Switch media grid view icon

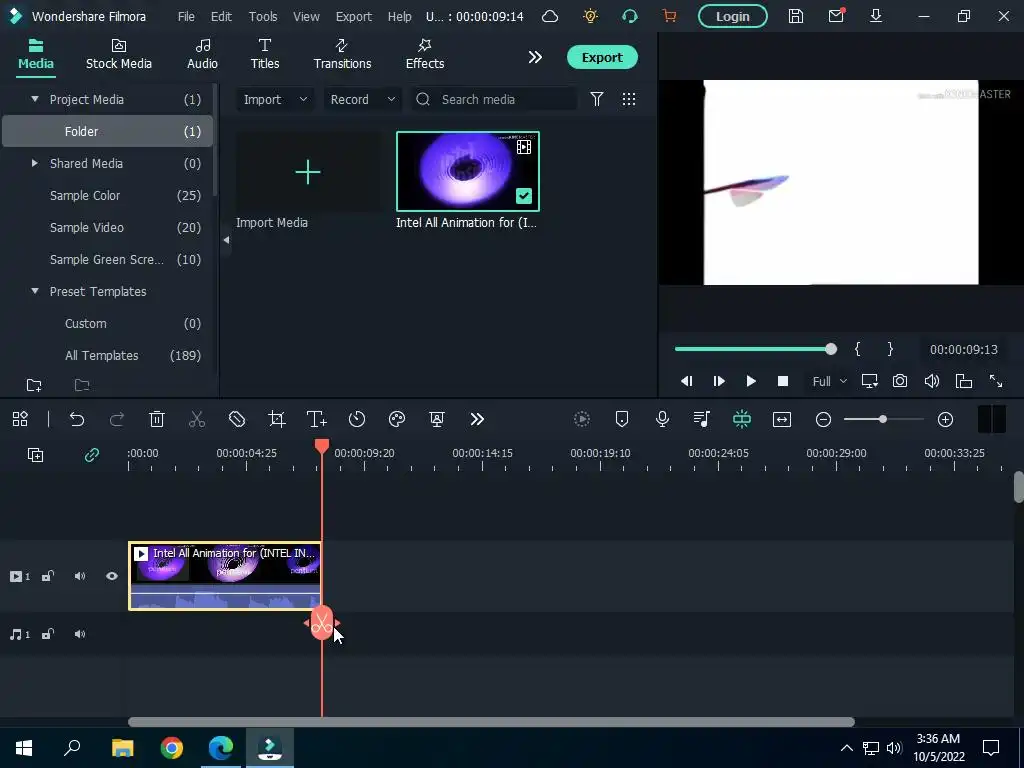[629, 99]
